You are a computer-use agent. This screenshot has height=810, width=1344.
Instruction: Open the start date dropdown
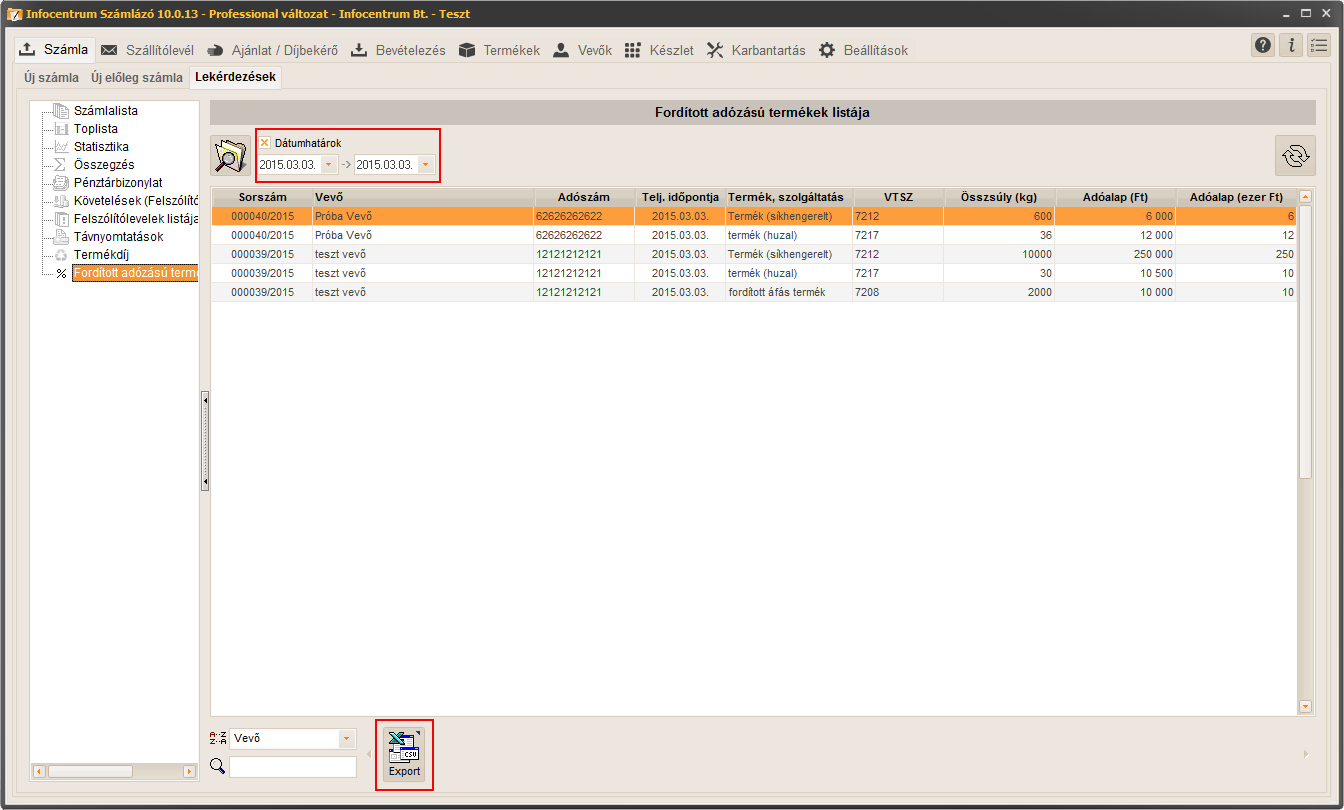pyautogui.click(x=329, y=165)
